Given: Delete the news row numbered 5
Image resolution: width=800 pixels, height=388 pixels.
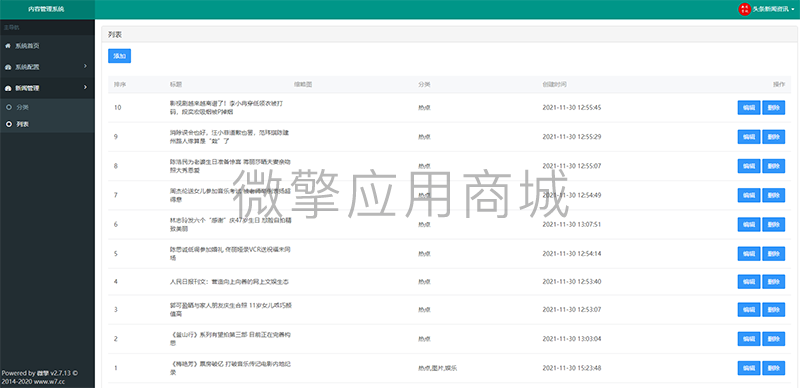Looking at the screenshot, I should coord(773,254).
